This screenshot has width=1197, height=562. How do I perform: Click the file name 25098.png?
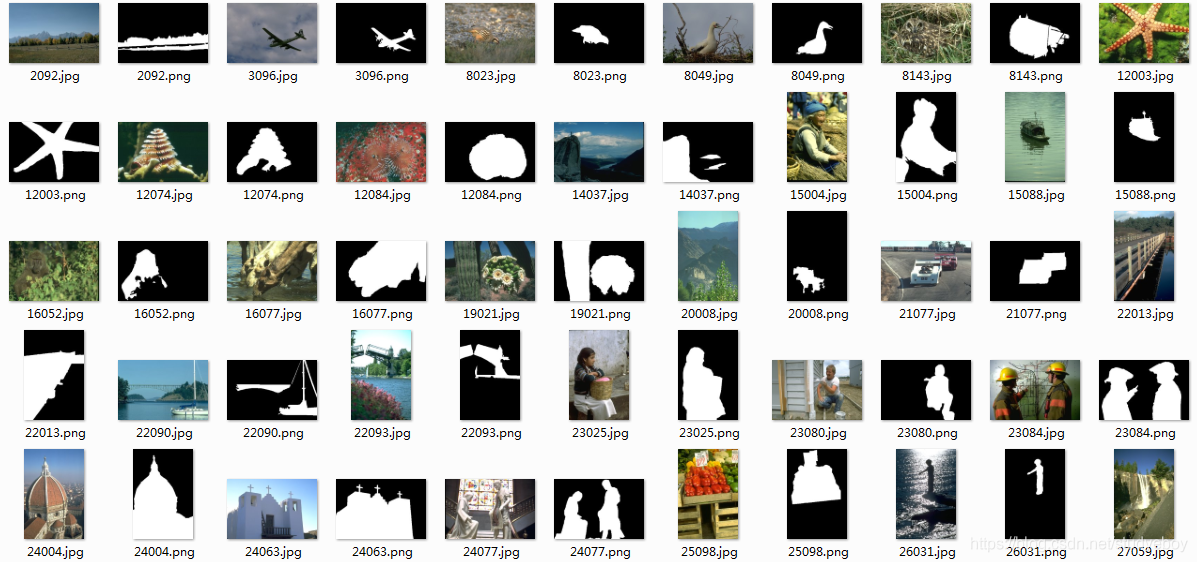coord(818,552)
